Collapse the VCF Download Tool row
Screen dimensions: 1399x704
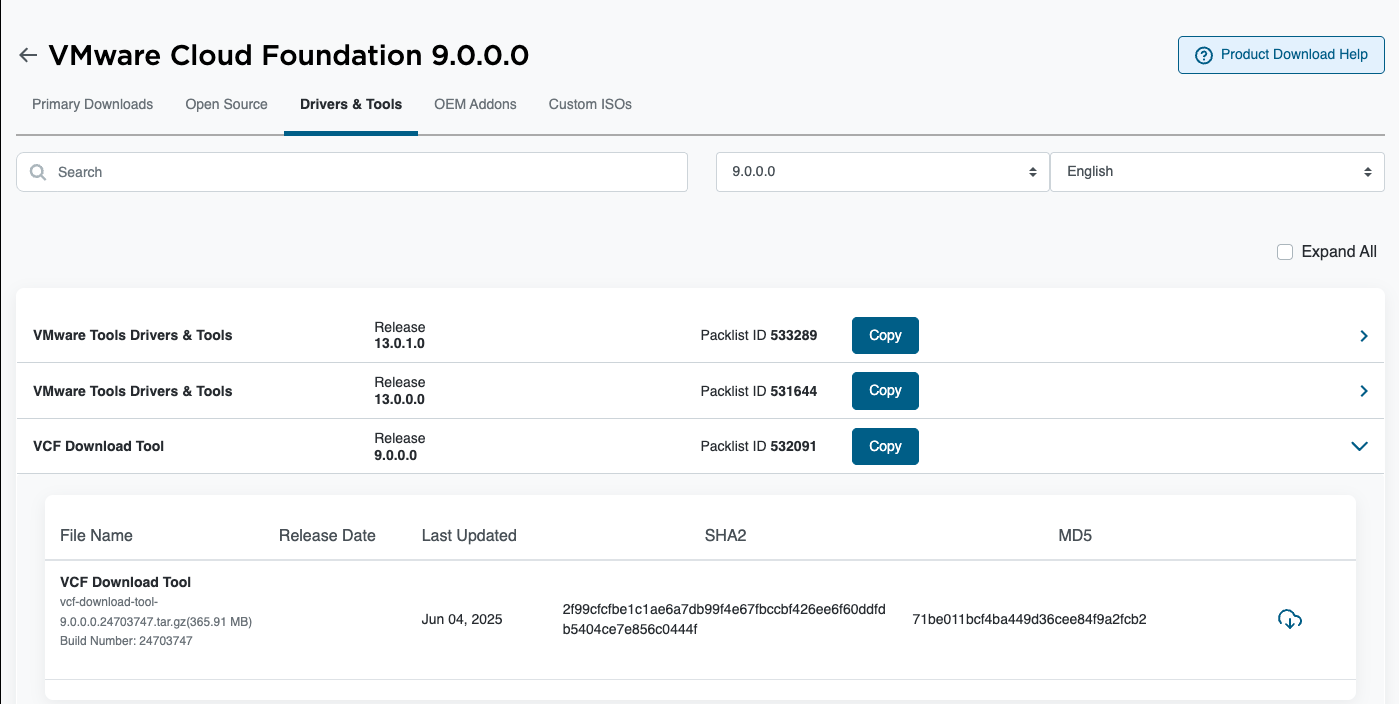tap(1359, 446)
